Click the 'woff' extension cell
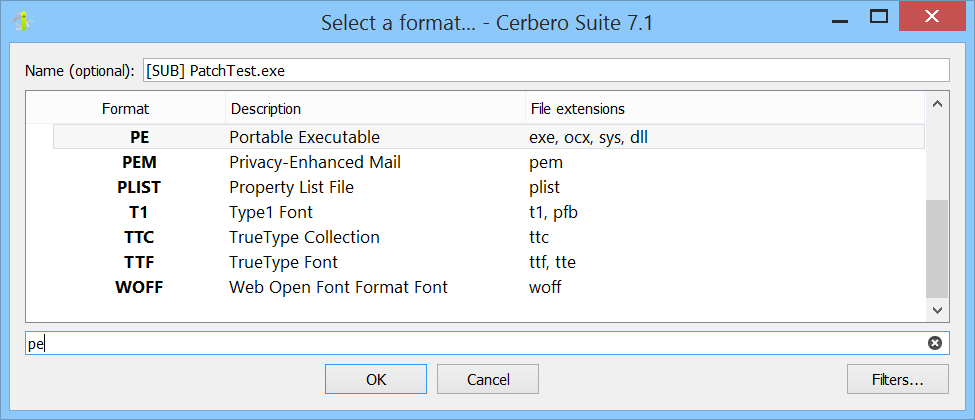The height and width of the screenshot is (420, 975). [x=545, y=287]
